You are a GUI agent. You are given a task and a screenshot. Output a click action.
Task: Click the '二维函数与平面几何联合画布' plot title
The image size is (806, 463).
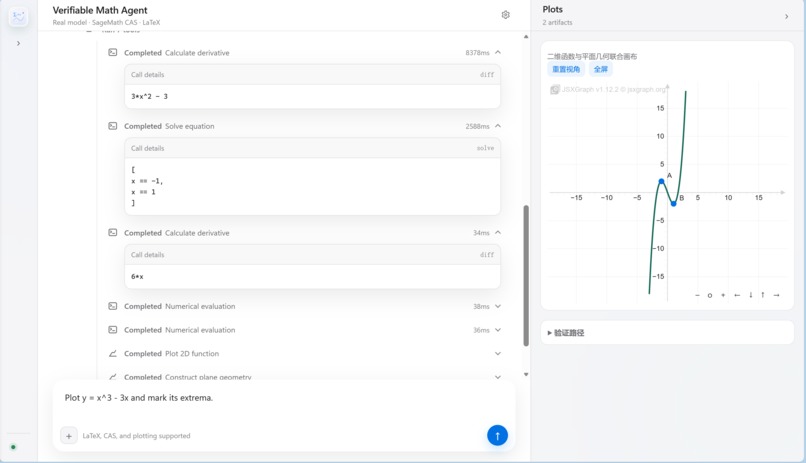pos(592,57)
